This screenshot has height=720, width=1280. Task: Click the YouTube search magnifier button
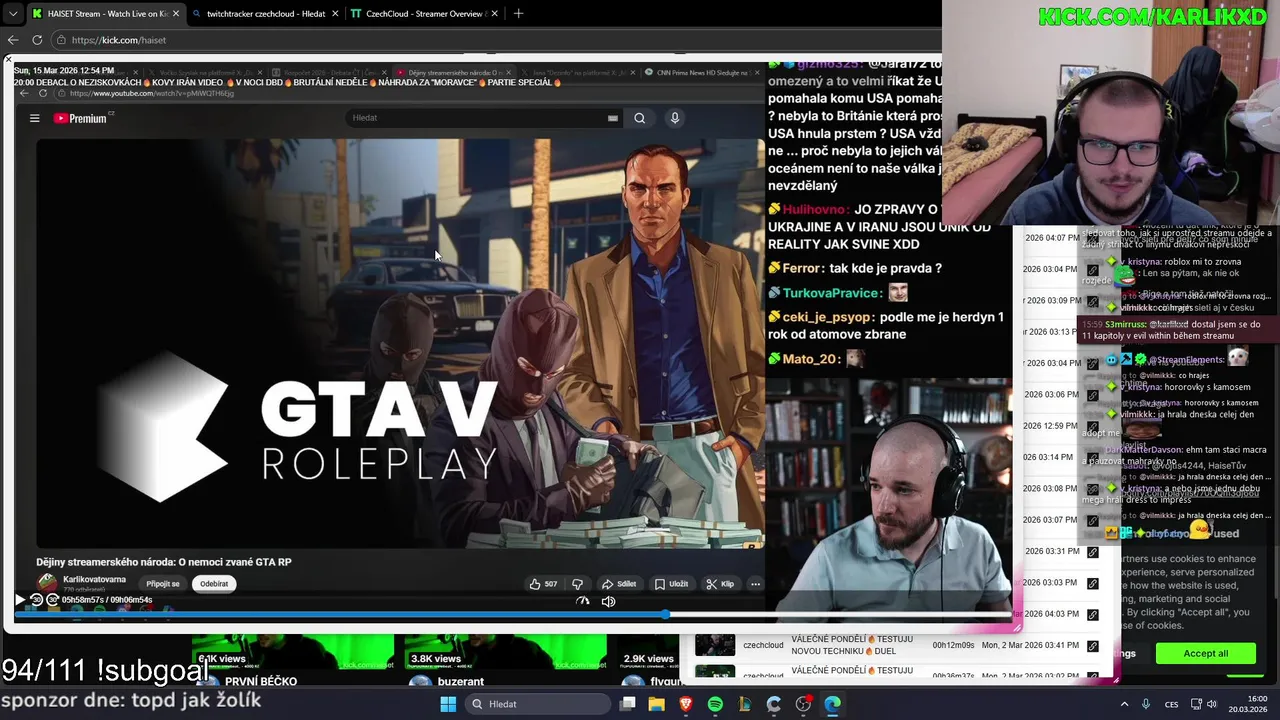640,118
